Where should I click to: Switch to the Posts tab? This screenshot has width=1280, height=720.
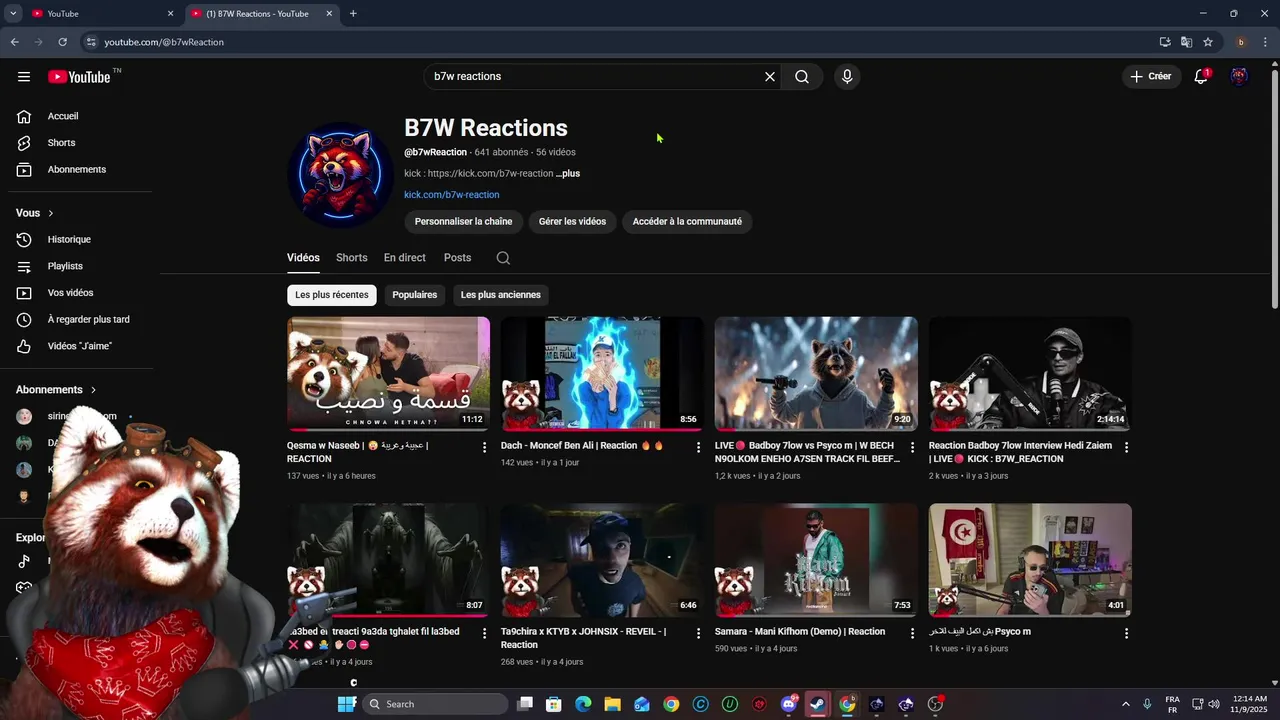pyautogui.click(x=457, y=258)
